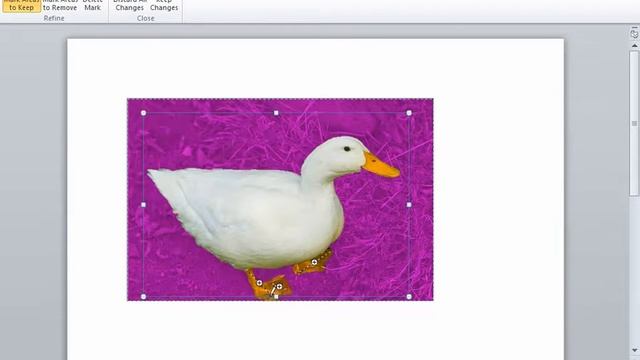Click Keep Changes to apply removal
Screen dimensions: 640x360
coord(164,6)
